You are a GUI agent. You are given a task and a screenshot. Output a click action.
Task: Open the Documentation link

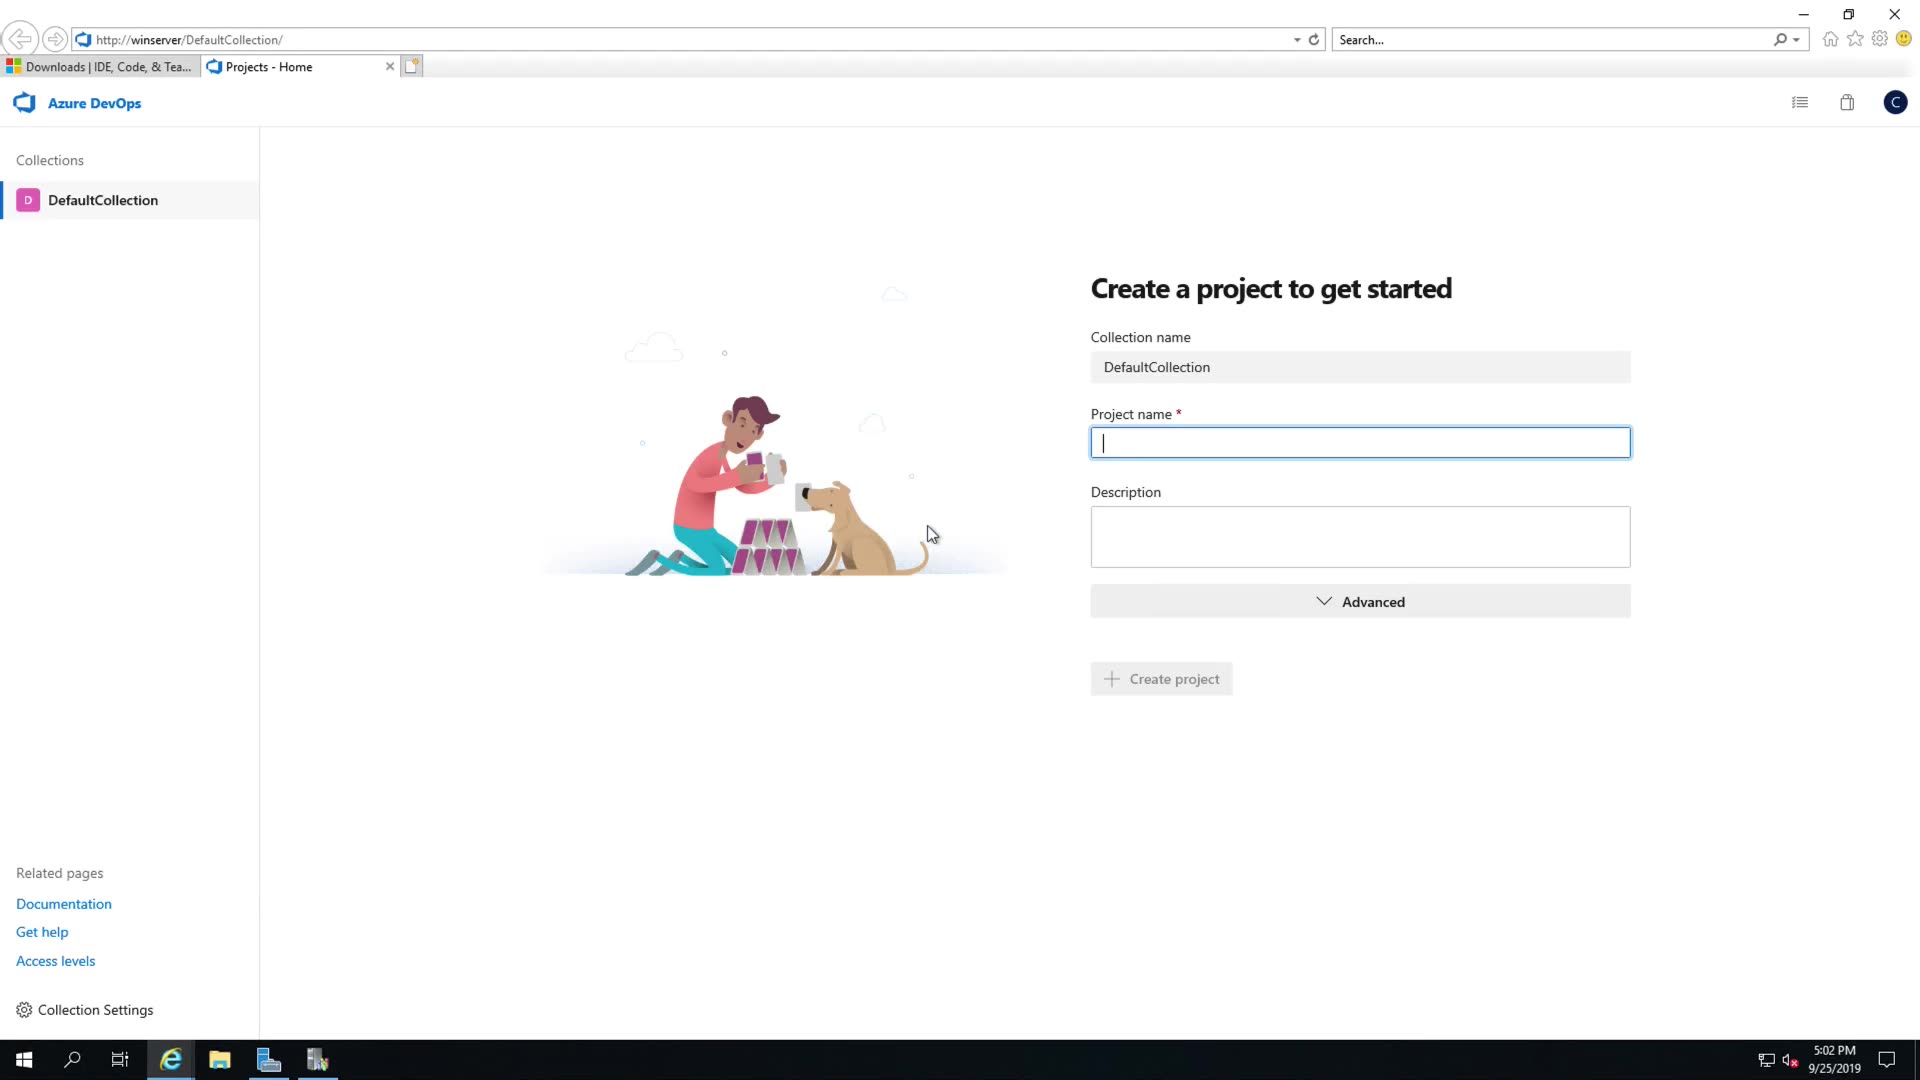pyautogui.click(x=64, y=904)
